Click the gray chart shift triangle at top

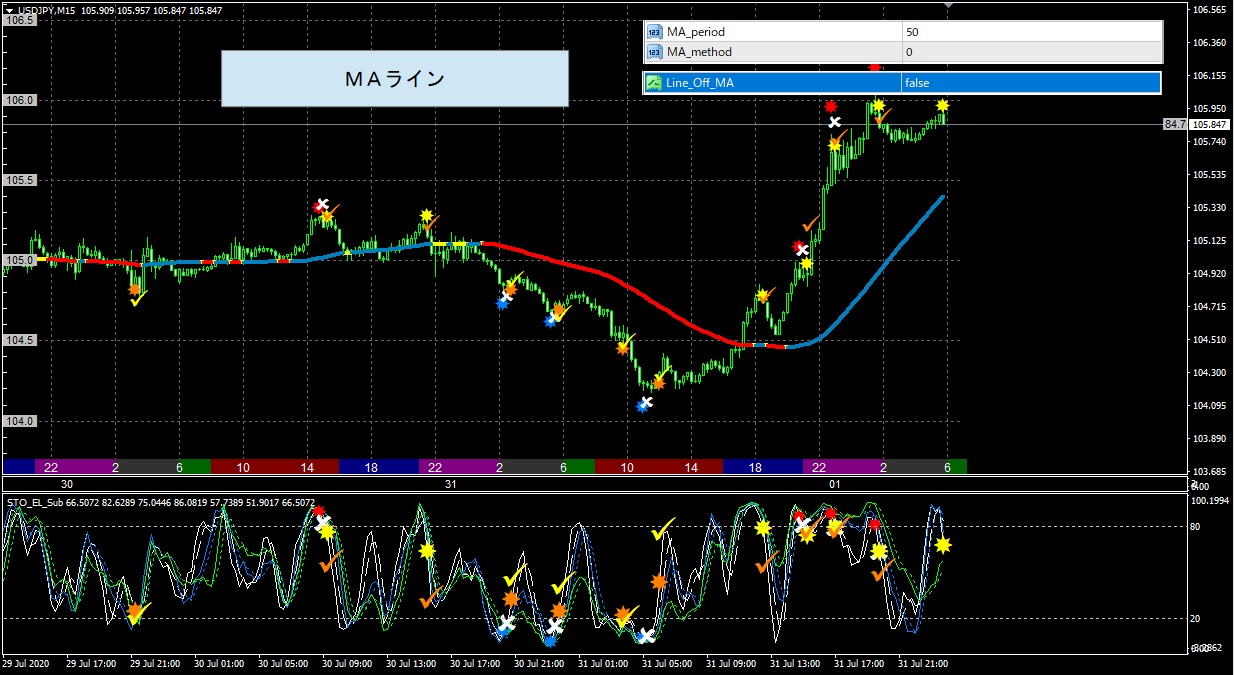pyautogui.click(x=948, y=6)
